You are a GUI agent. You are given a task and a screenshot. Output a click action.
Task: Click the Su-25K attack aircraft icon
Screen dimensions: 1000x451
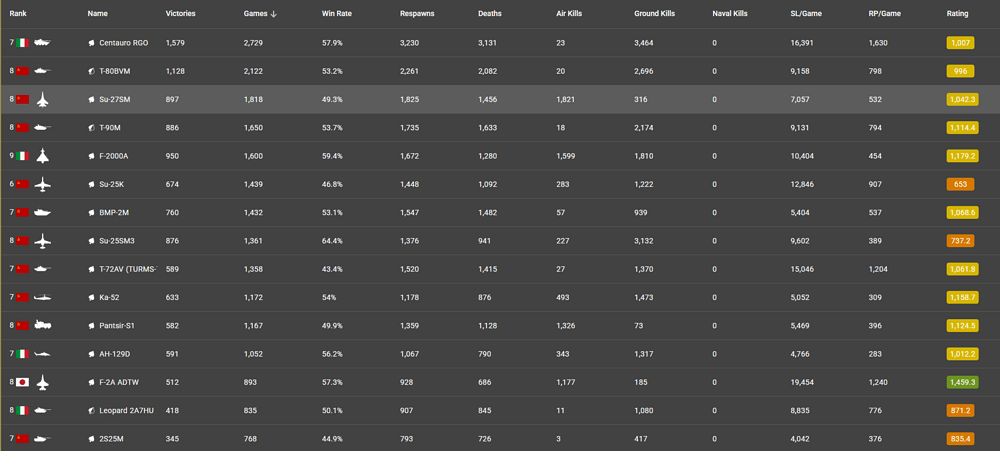42,185
